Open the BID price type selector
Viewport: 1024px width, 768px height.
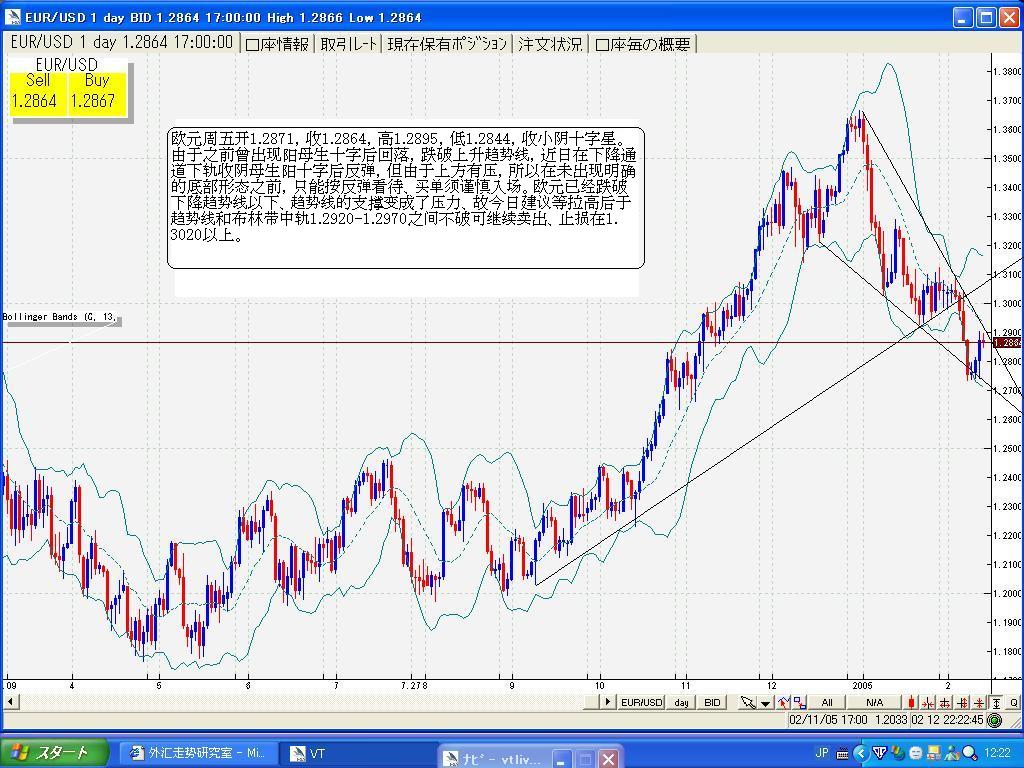click(x=712, y=702)
